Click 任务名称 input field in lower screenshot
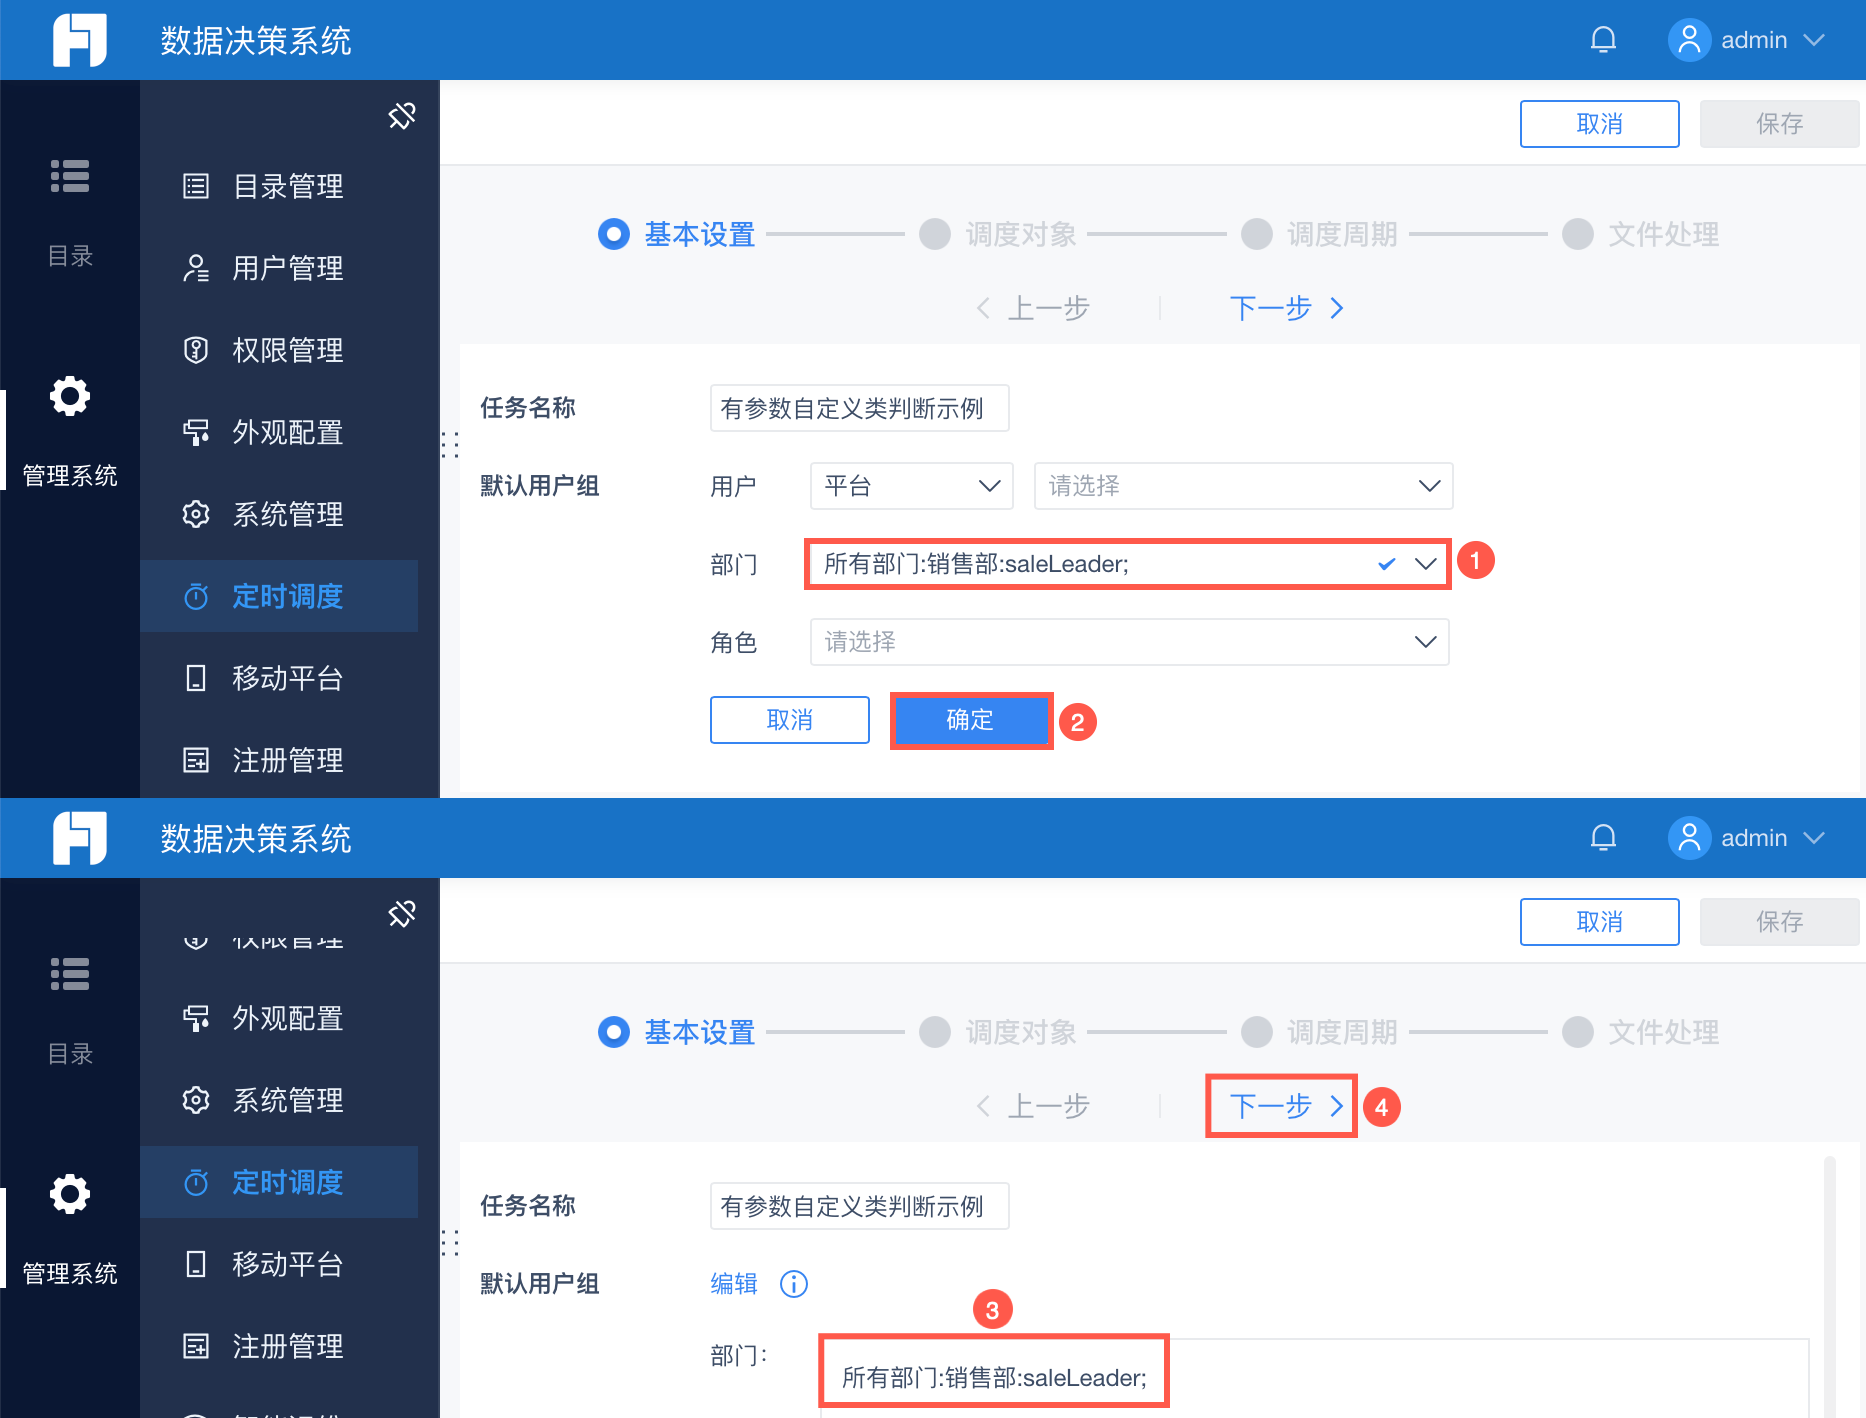Viewport: 1866px width, 1418px height. point(860,1206)
